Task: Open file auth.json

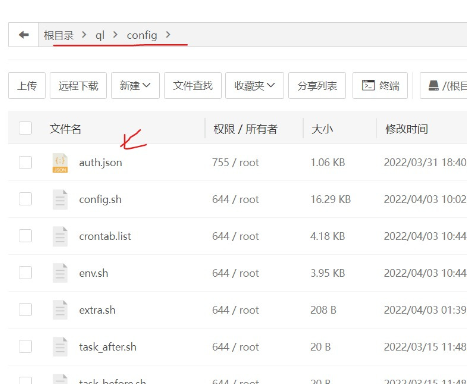Action: click(x=101, y=163)
